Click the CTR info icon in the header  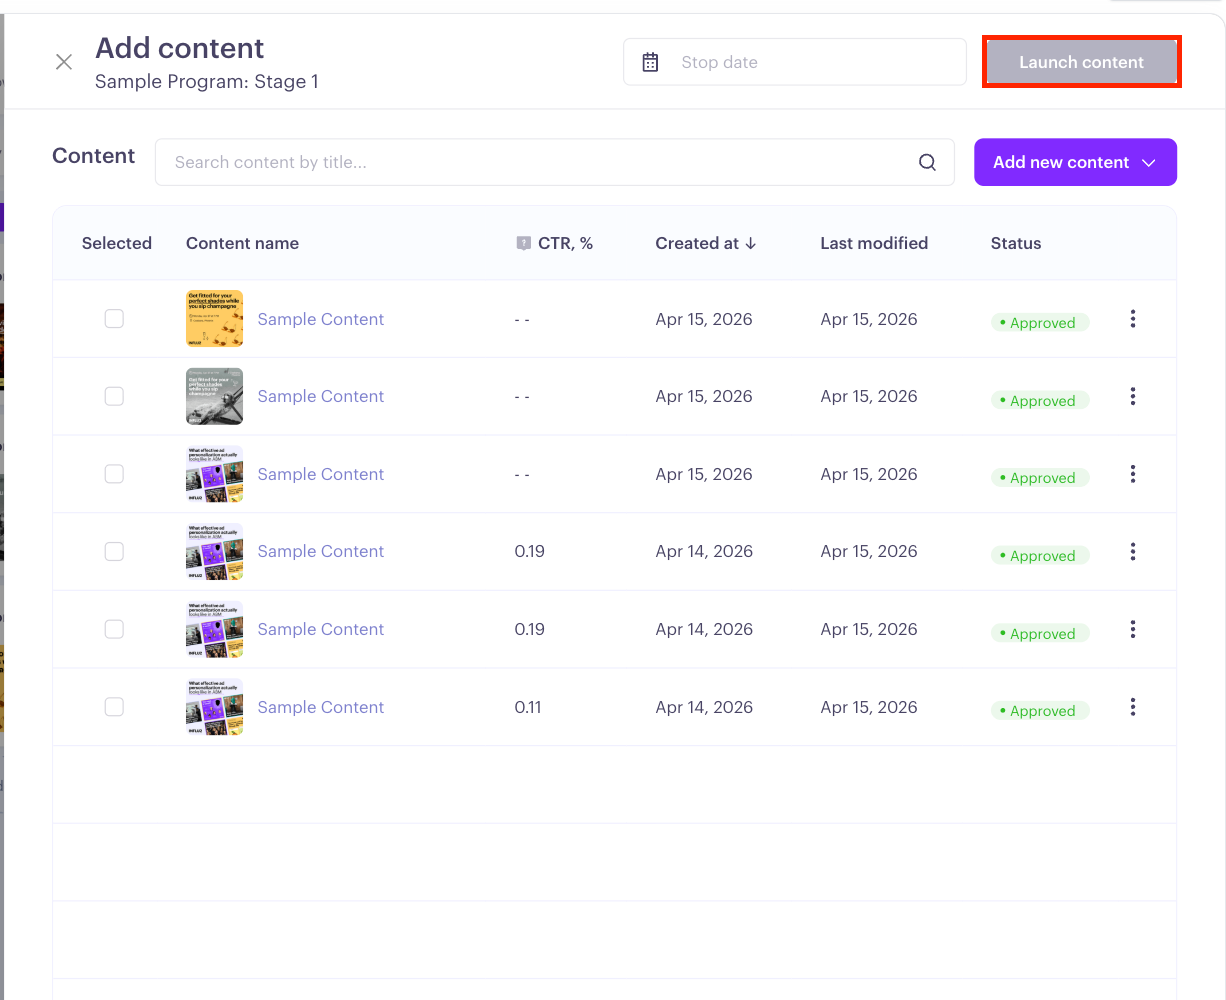[x=523, y=243]
